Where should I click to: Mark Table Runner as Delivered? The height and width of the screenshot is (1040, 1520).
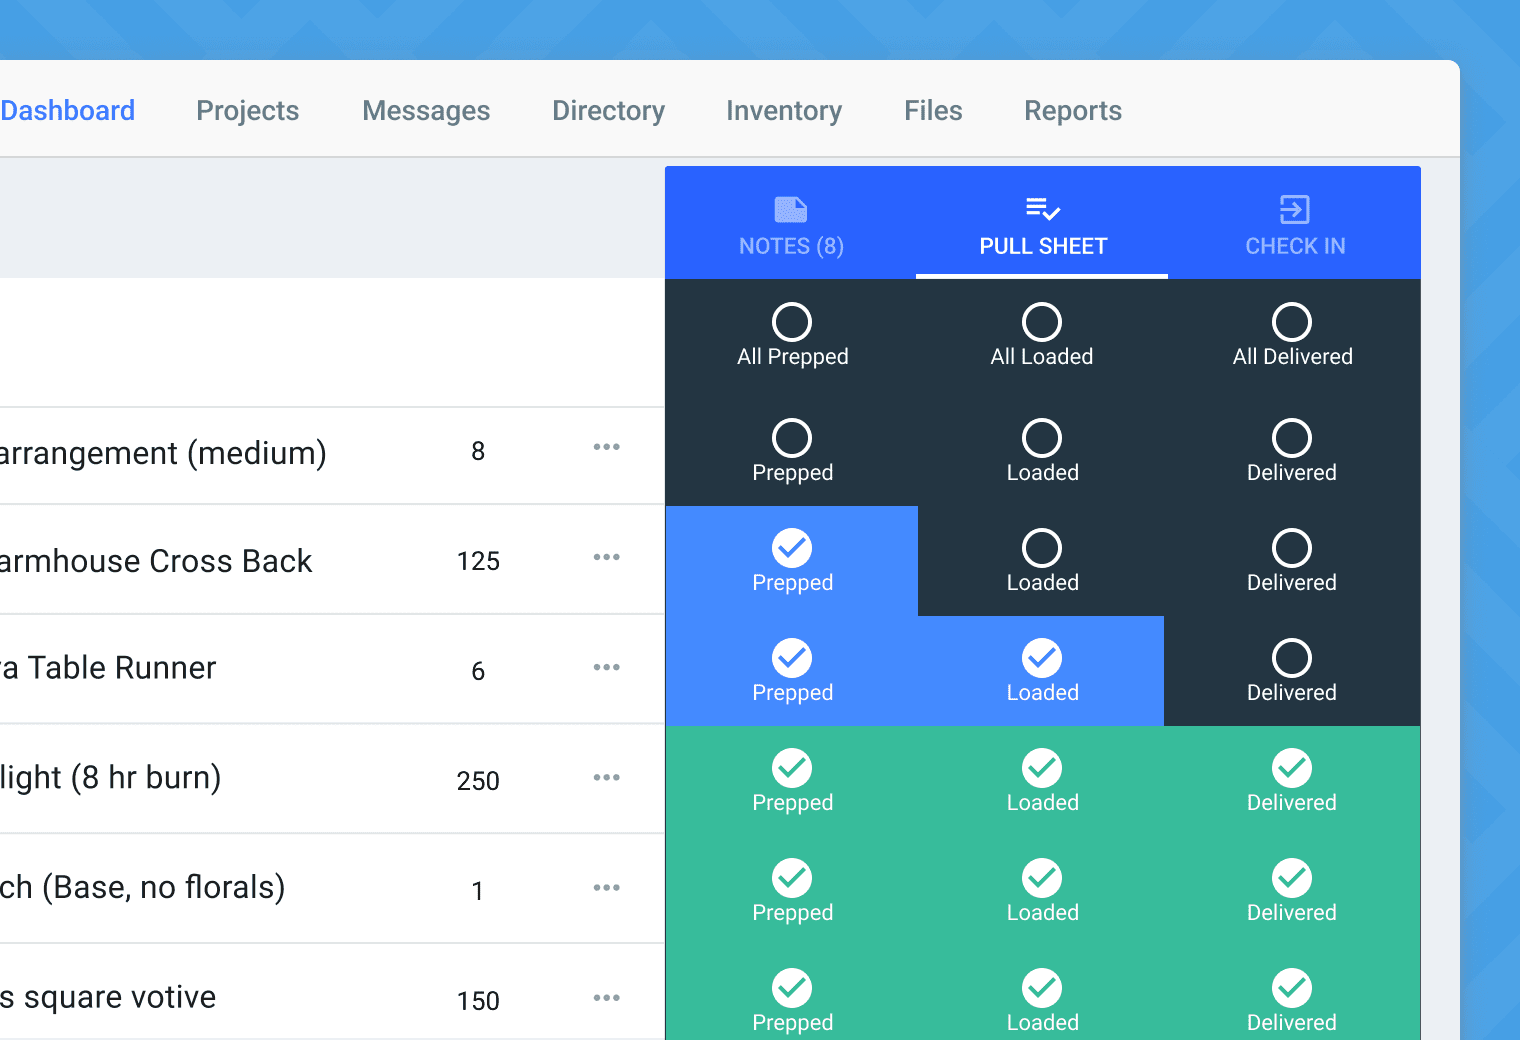(x=1292, y=658)
